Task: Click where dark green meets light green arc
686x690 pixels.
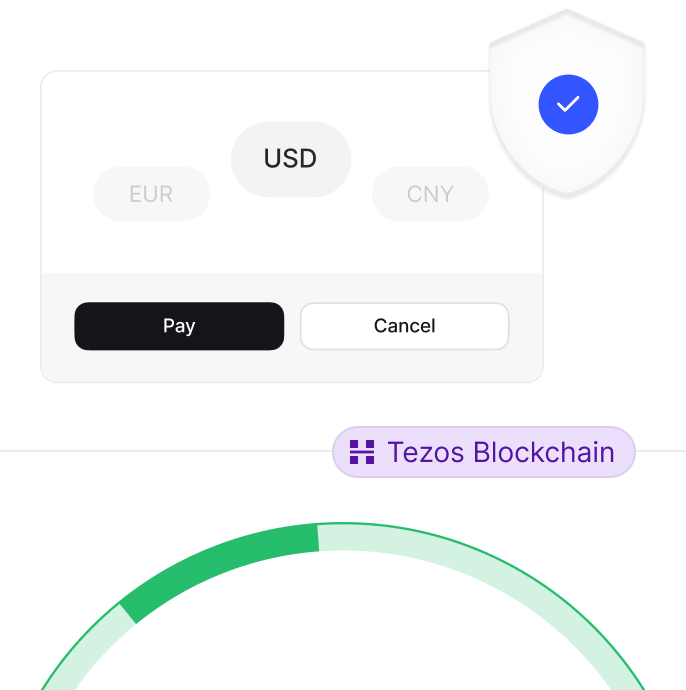Action: tap(318, 537)
